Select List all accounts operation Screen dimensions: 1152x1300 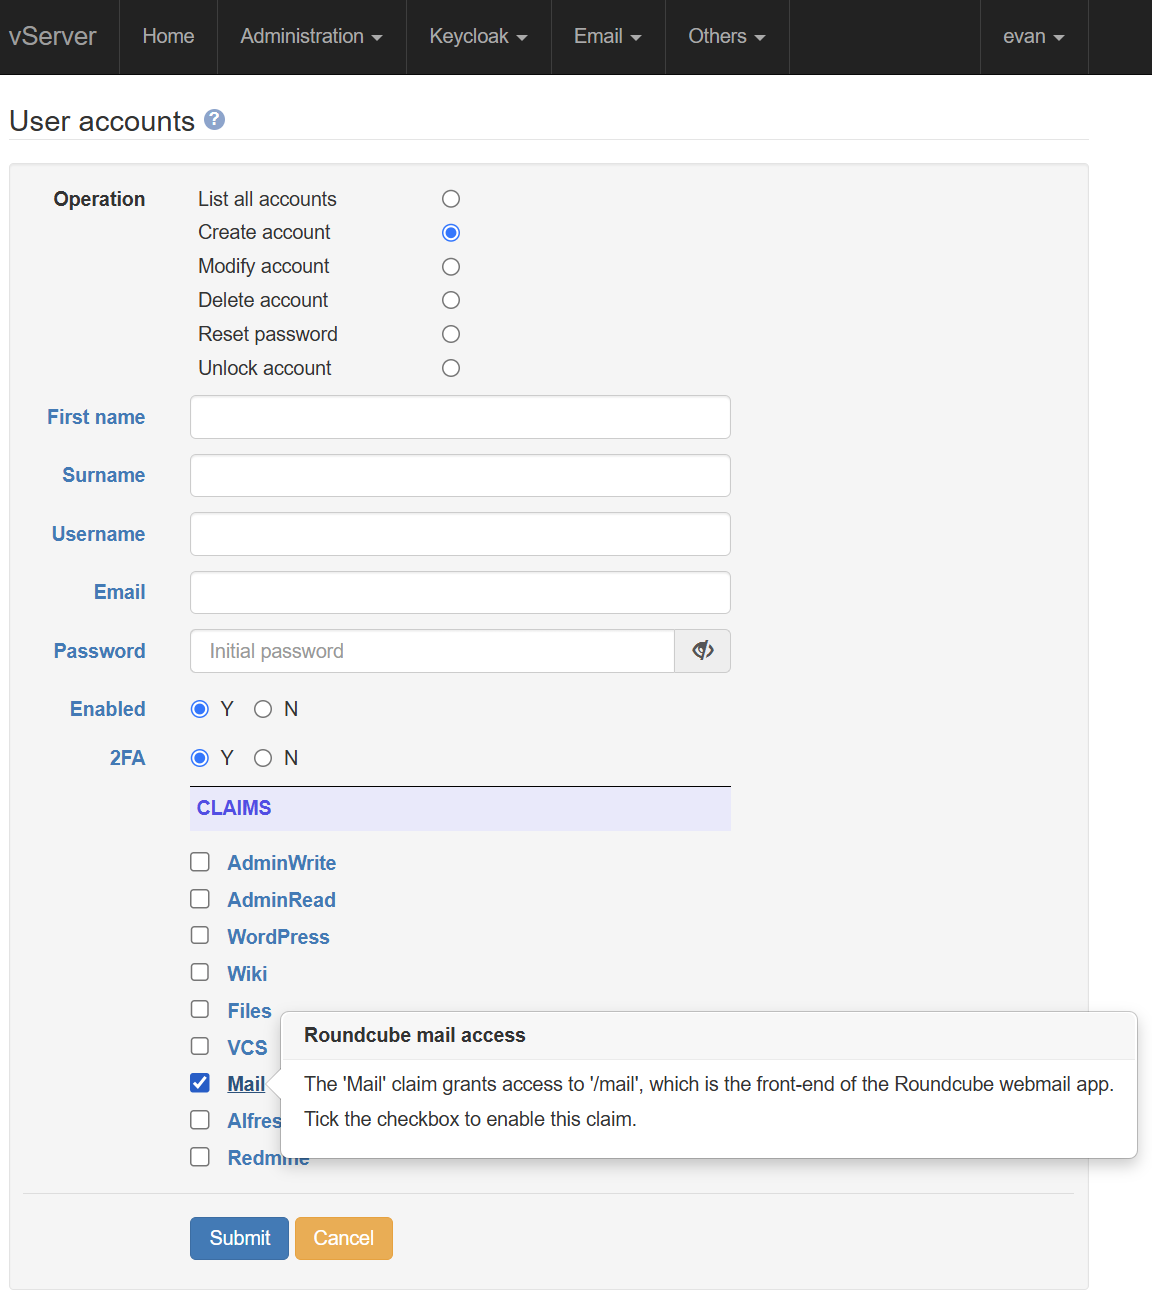click(451, 199)
